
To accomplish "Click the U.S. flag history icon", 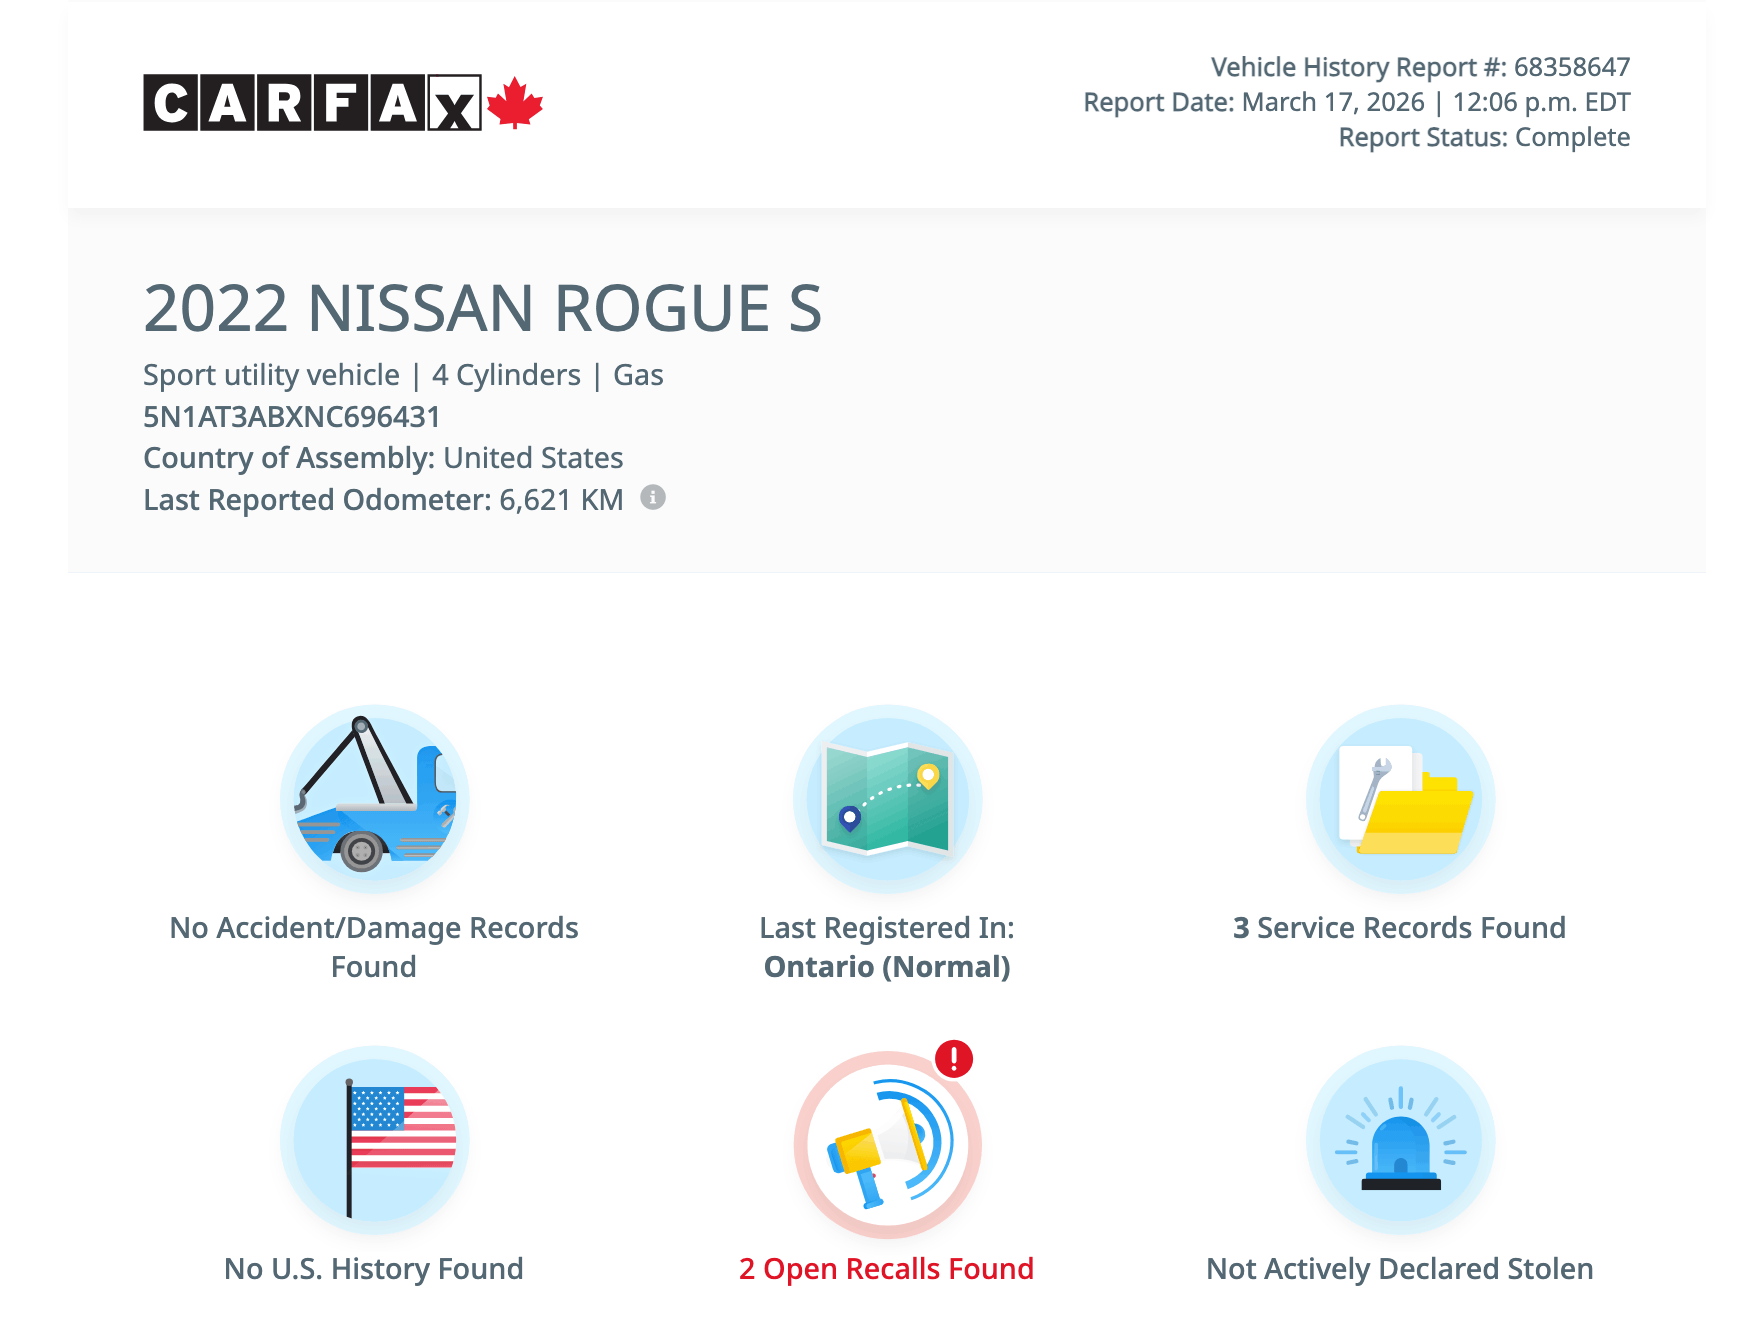I will coord(374,1140).
